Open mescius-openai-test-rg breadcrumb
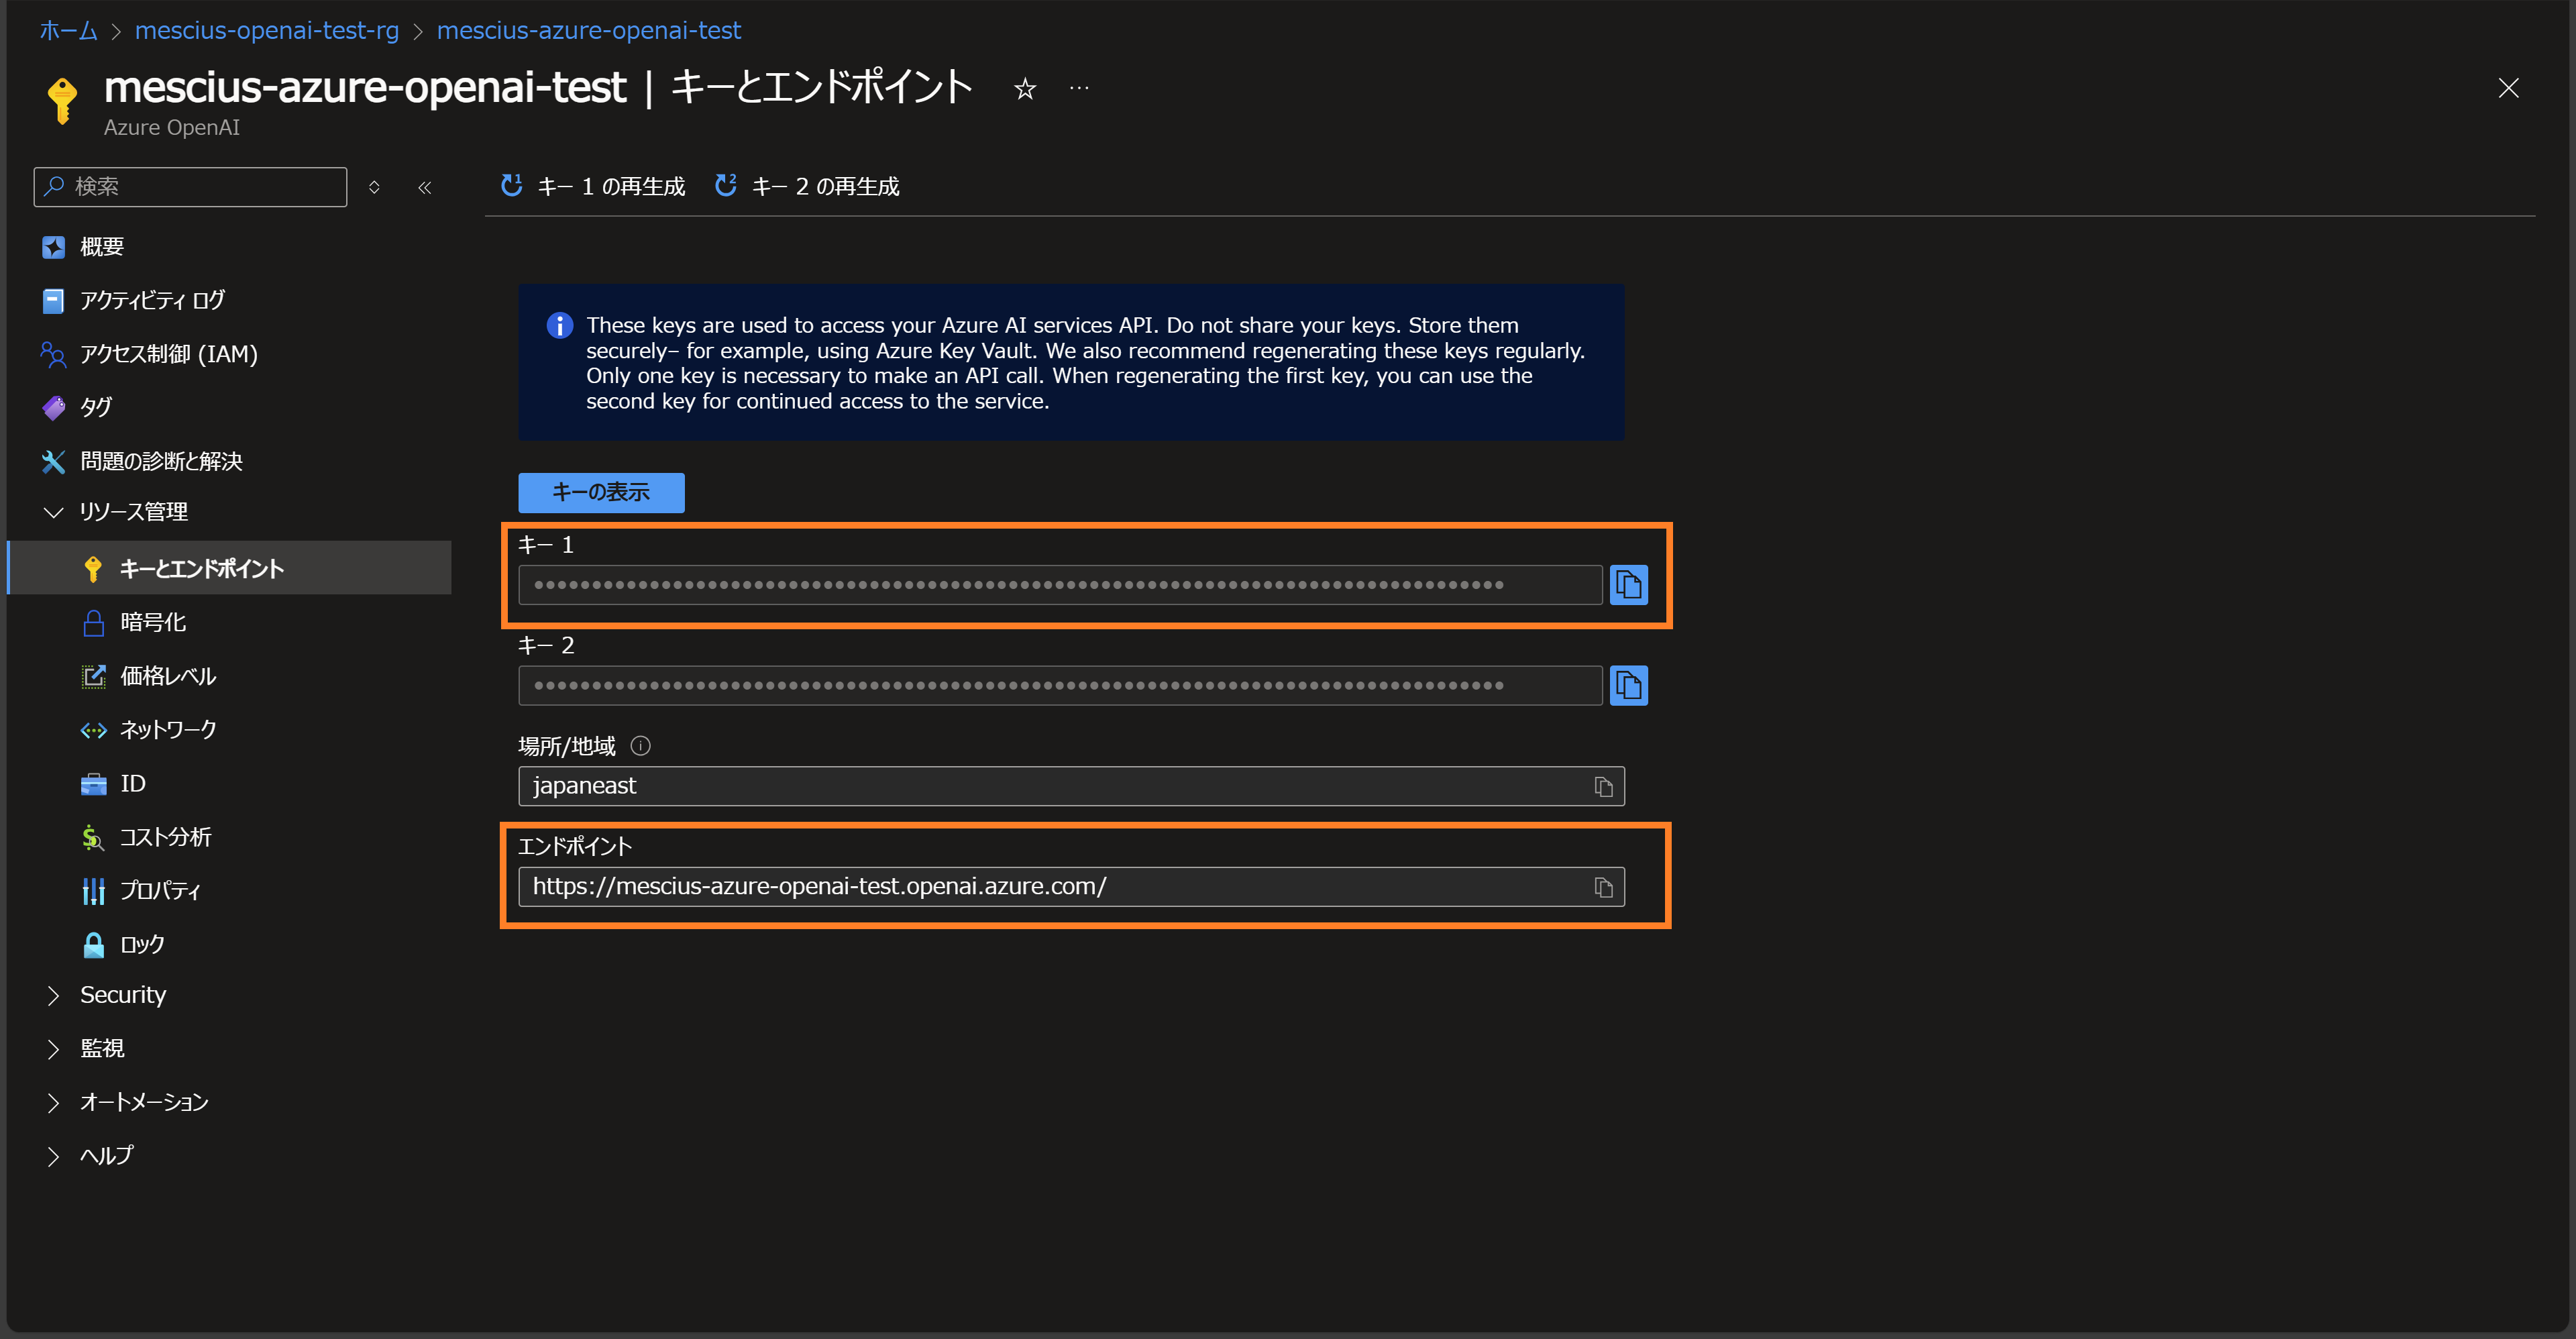 tap(267, 31)
